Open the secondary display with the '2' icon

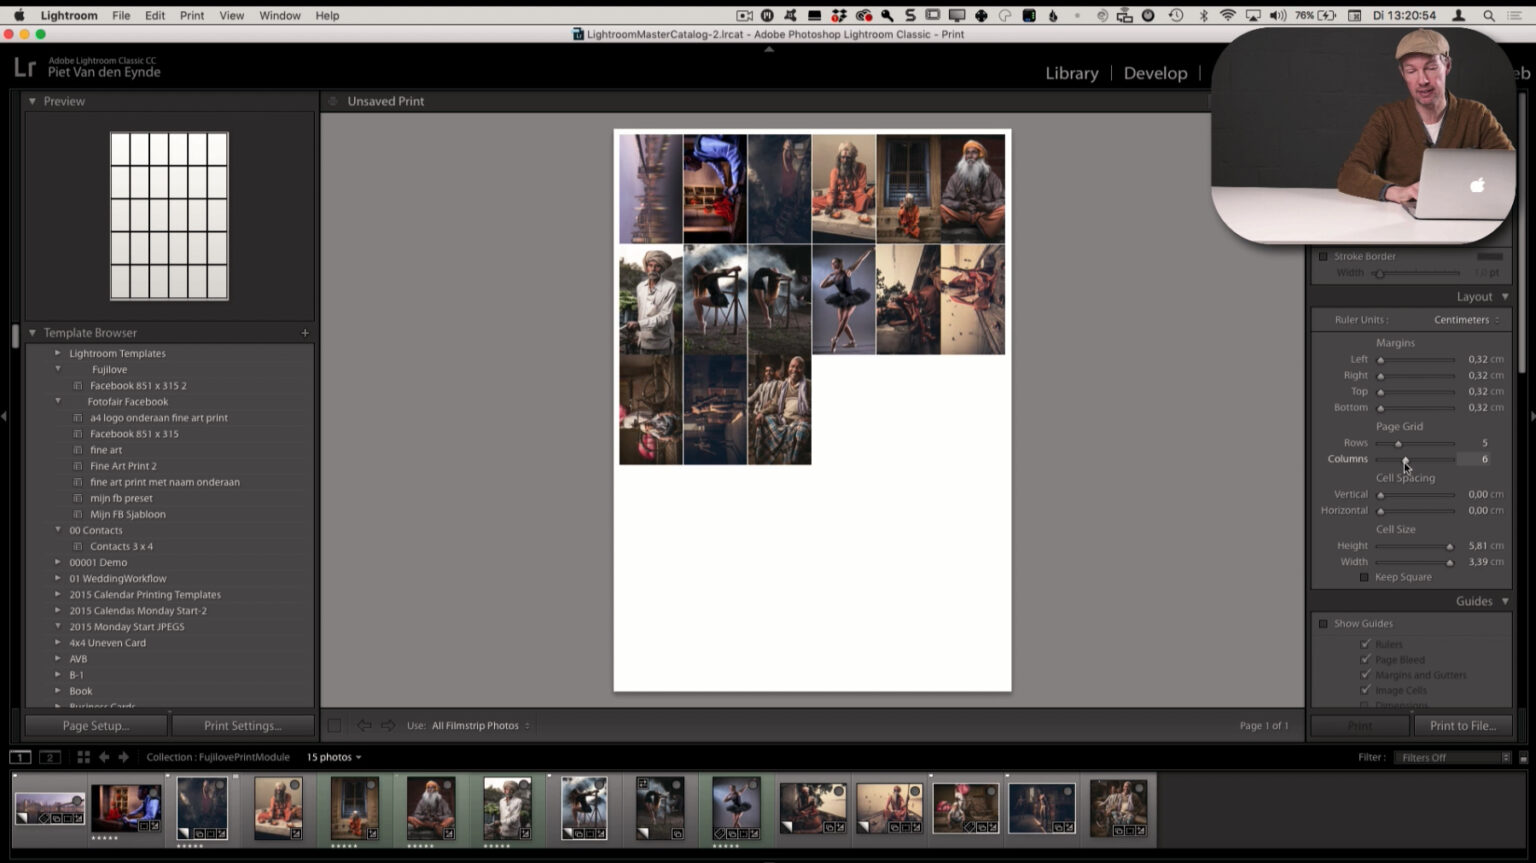pos(49,757)
